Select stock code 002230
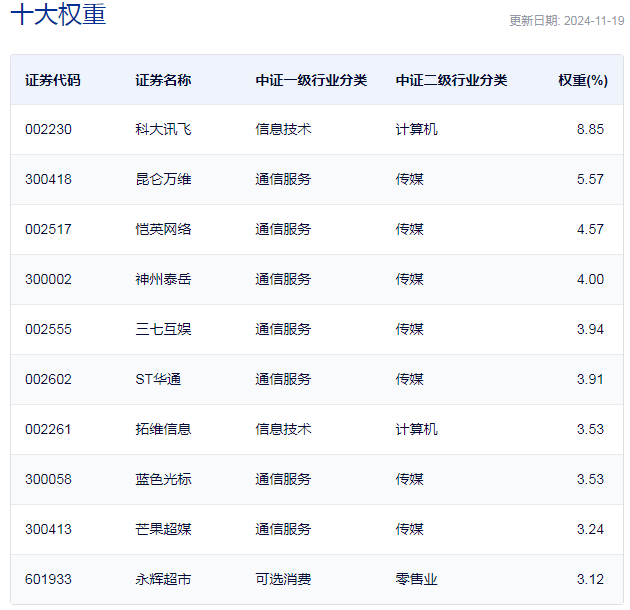Screen dimensions: 630x610 click(x=48, y=129)
